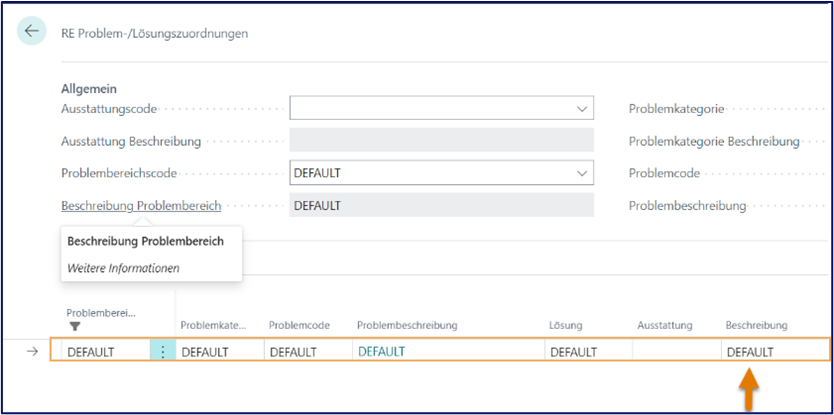Click the Ausstattung Beschreibung field

coord(441,141)
